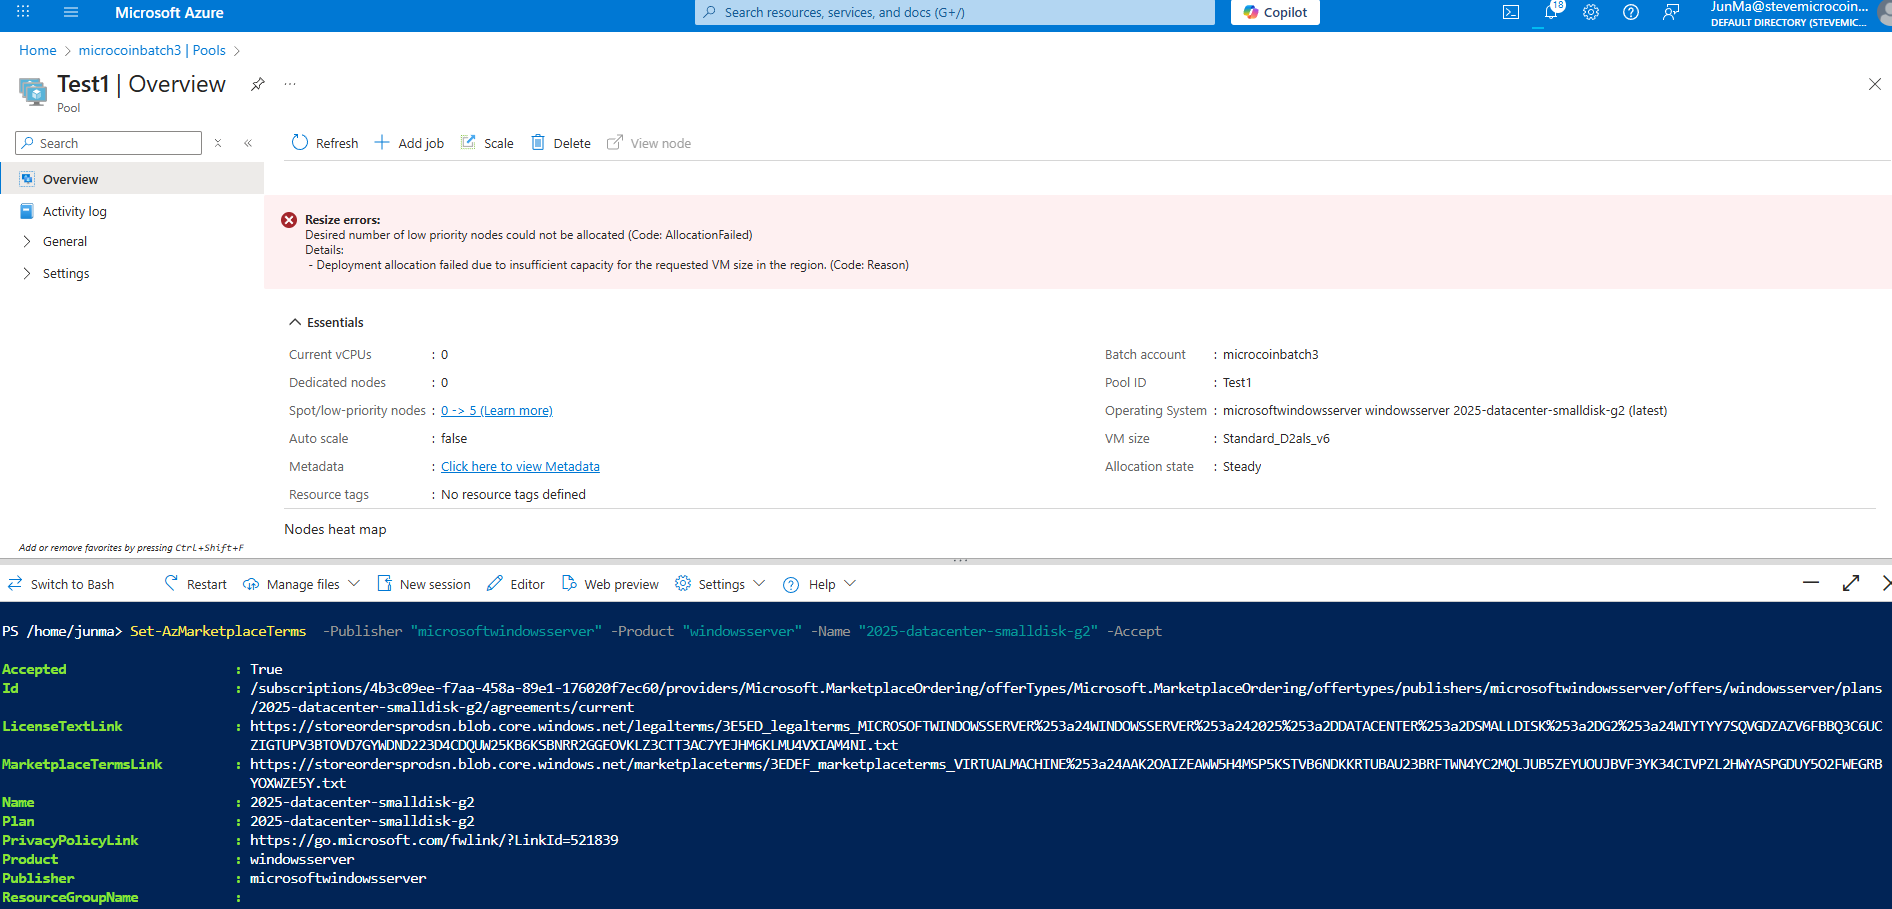Click here to view Metadata link

point(520,467)
